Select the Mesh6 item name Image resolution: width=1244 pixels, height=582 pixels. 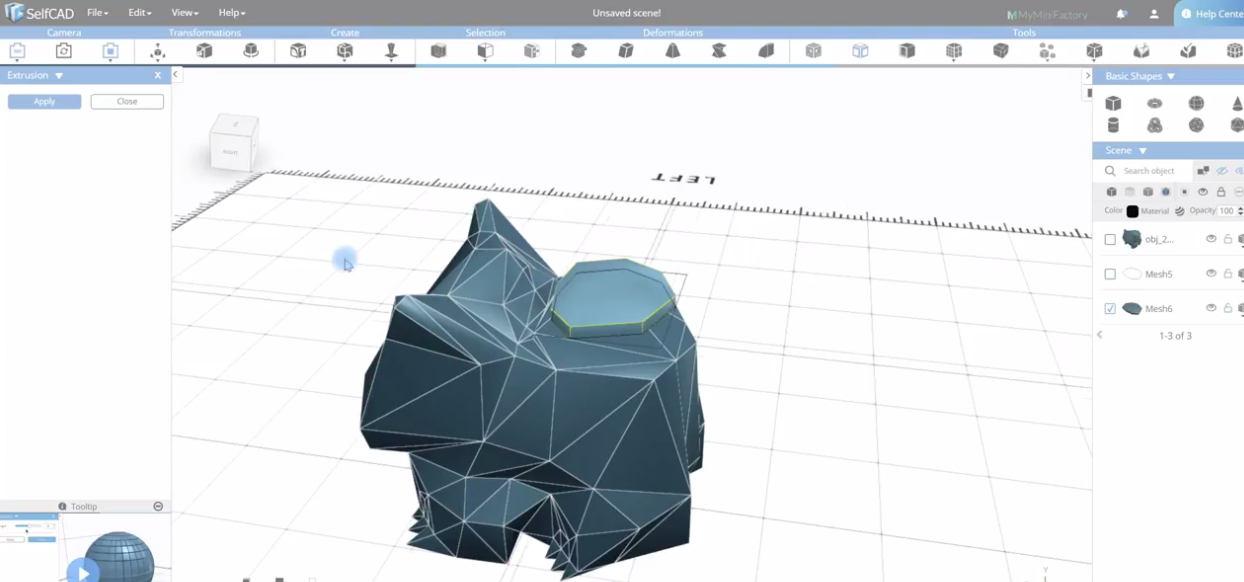click(x=1159, y=309)
